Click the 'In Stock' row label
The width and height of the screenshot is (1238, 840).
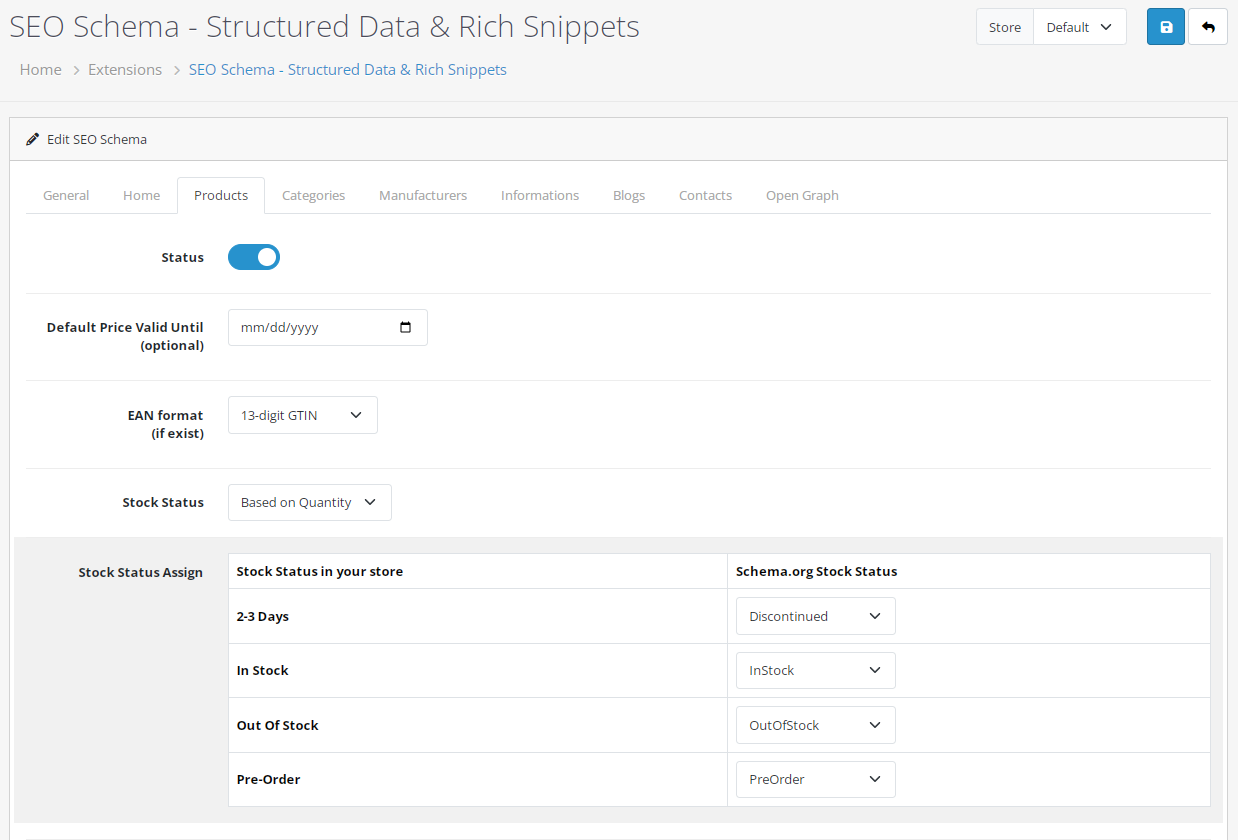click(263, 670)
